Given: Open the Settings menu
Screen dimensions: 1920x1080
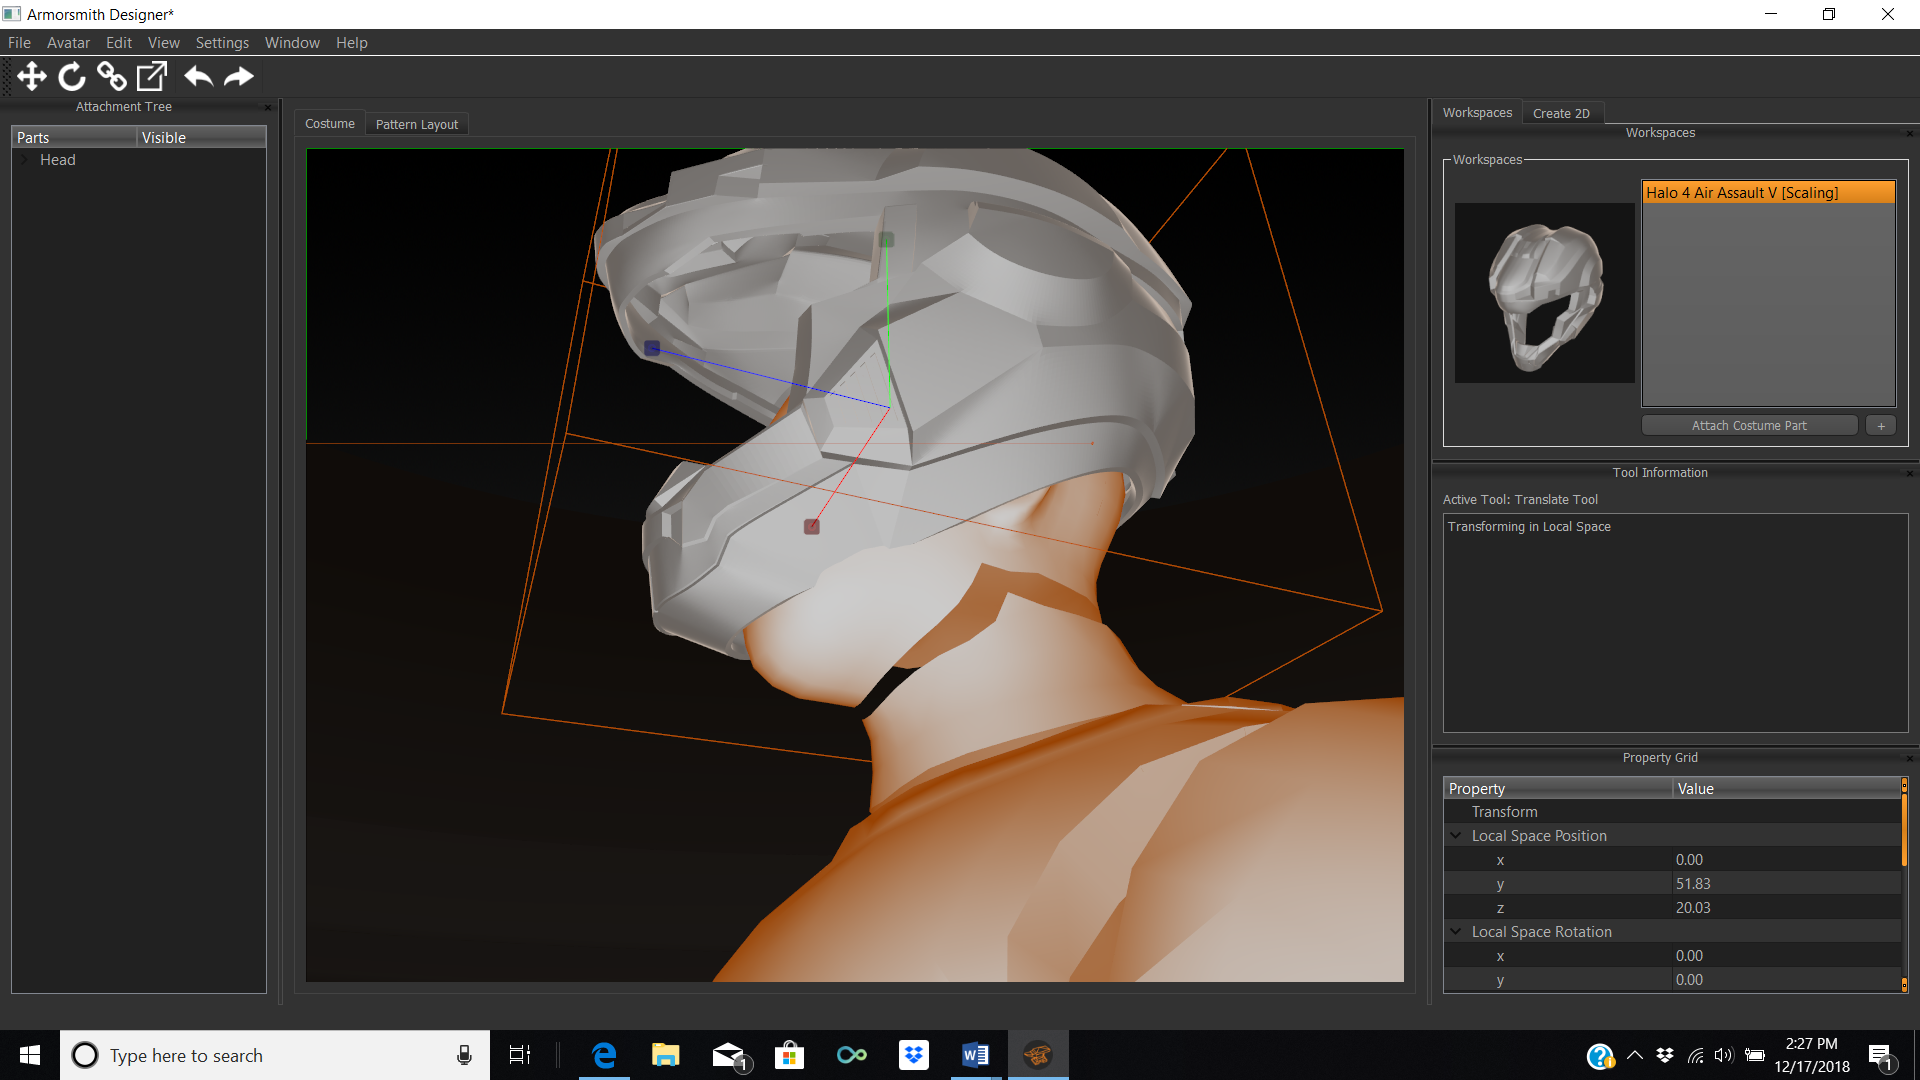Looking at the screenshot, I should coord(222,43).
